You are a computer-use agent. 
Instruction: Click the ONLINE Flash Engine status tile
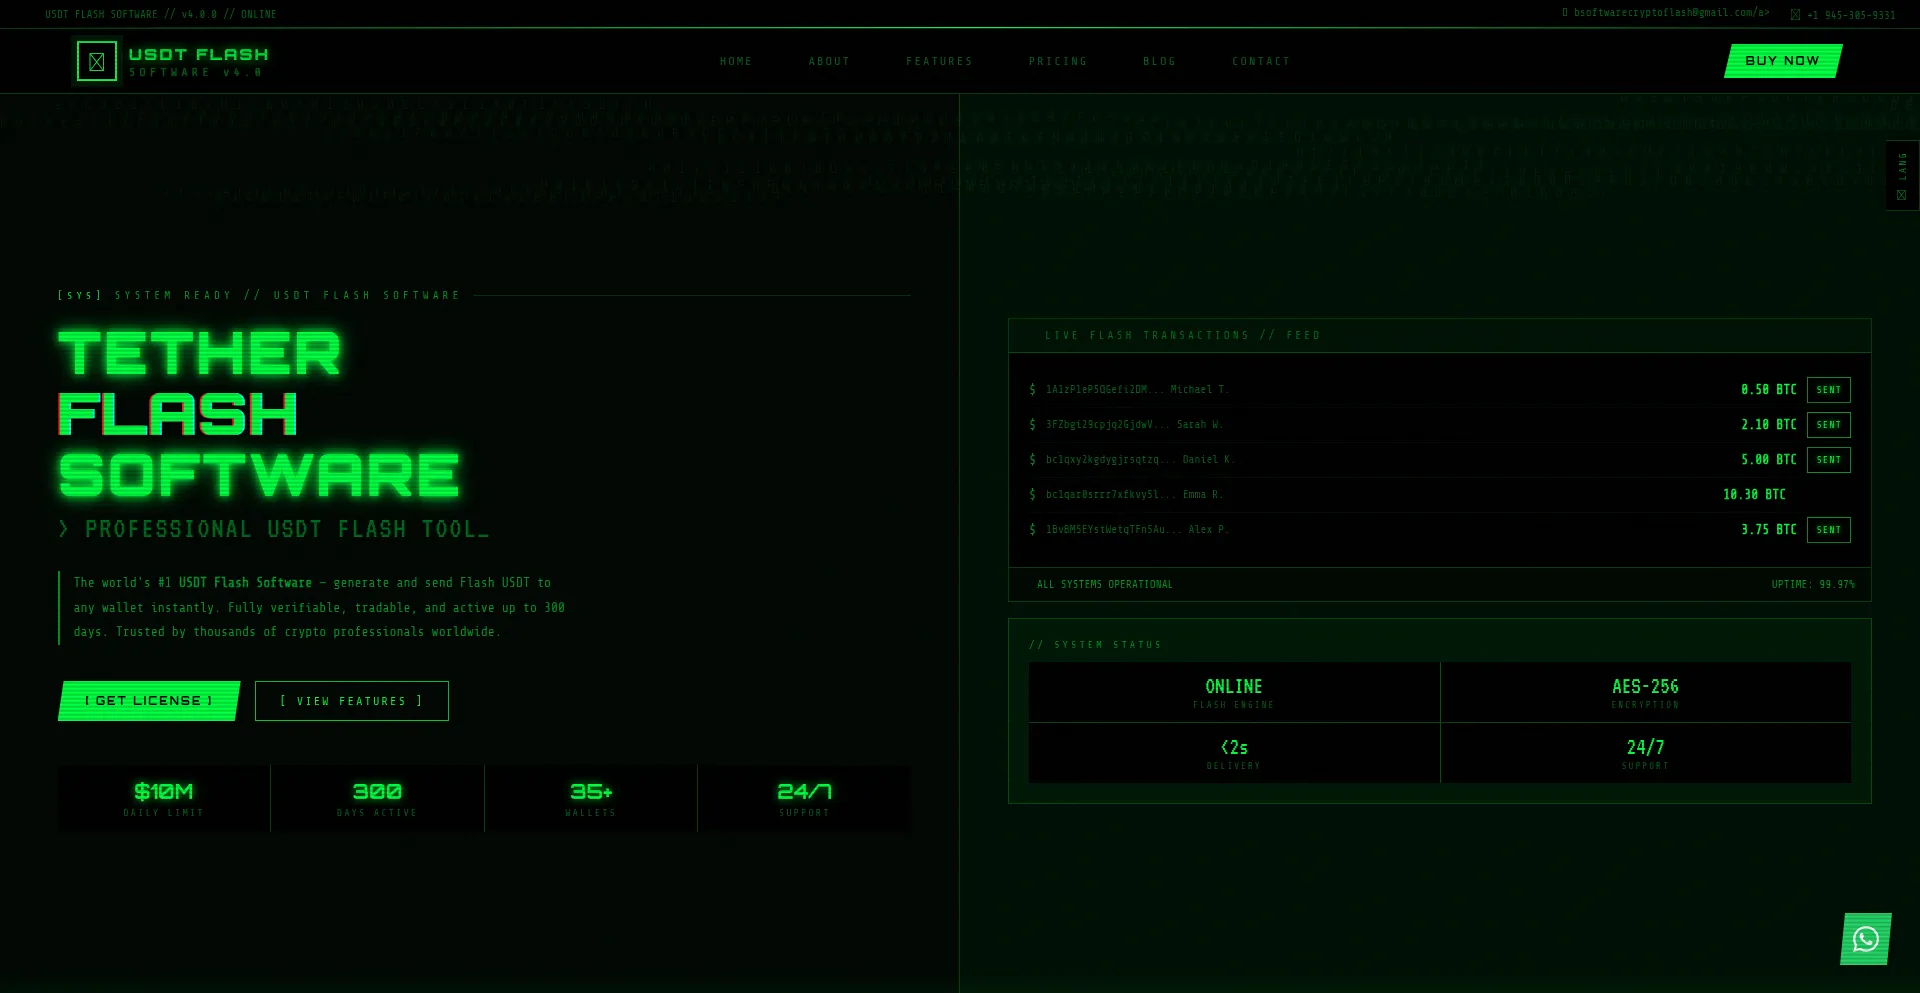click(x=1234, y=692)
